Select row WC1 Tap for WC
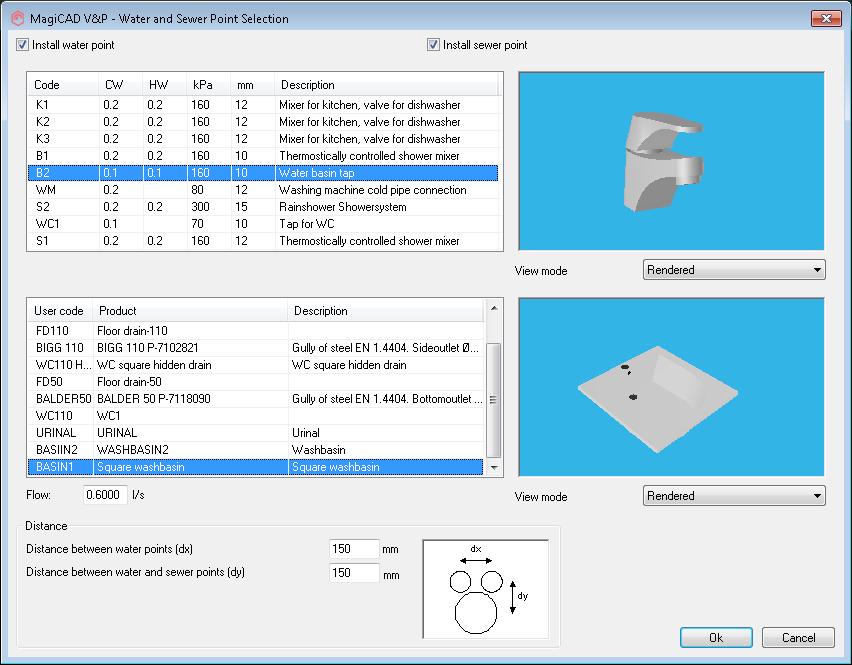 pyautogui.click(x=262, y=223)
